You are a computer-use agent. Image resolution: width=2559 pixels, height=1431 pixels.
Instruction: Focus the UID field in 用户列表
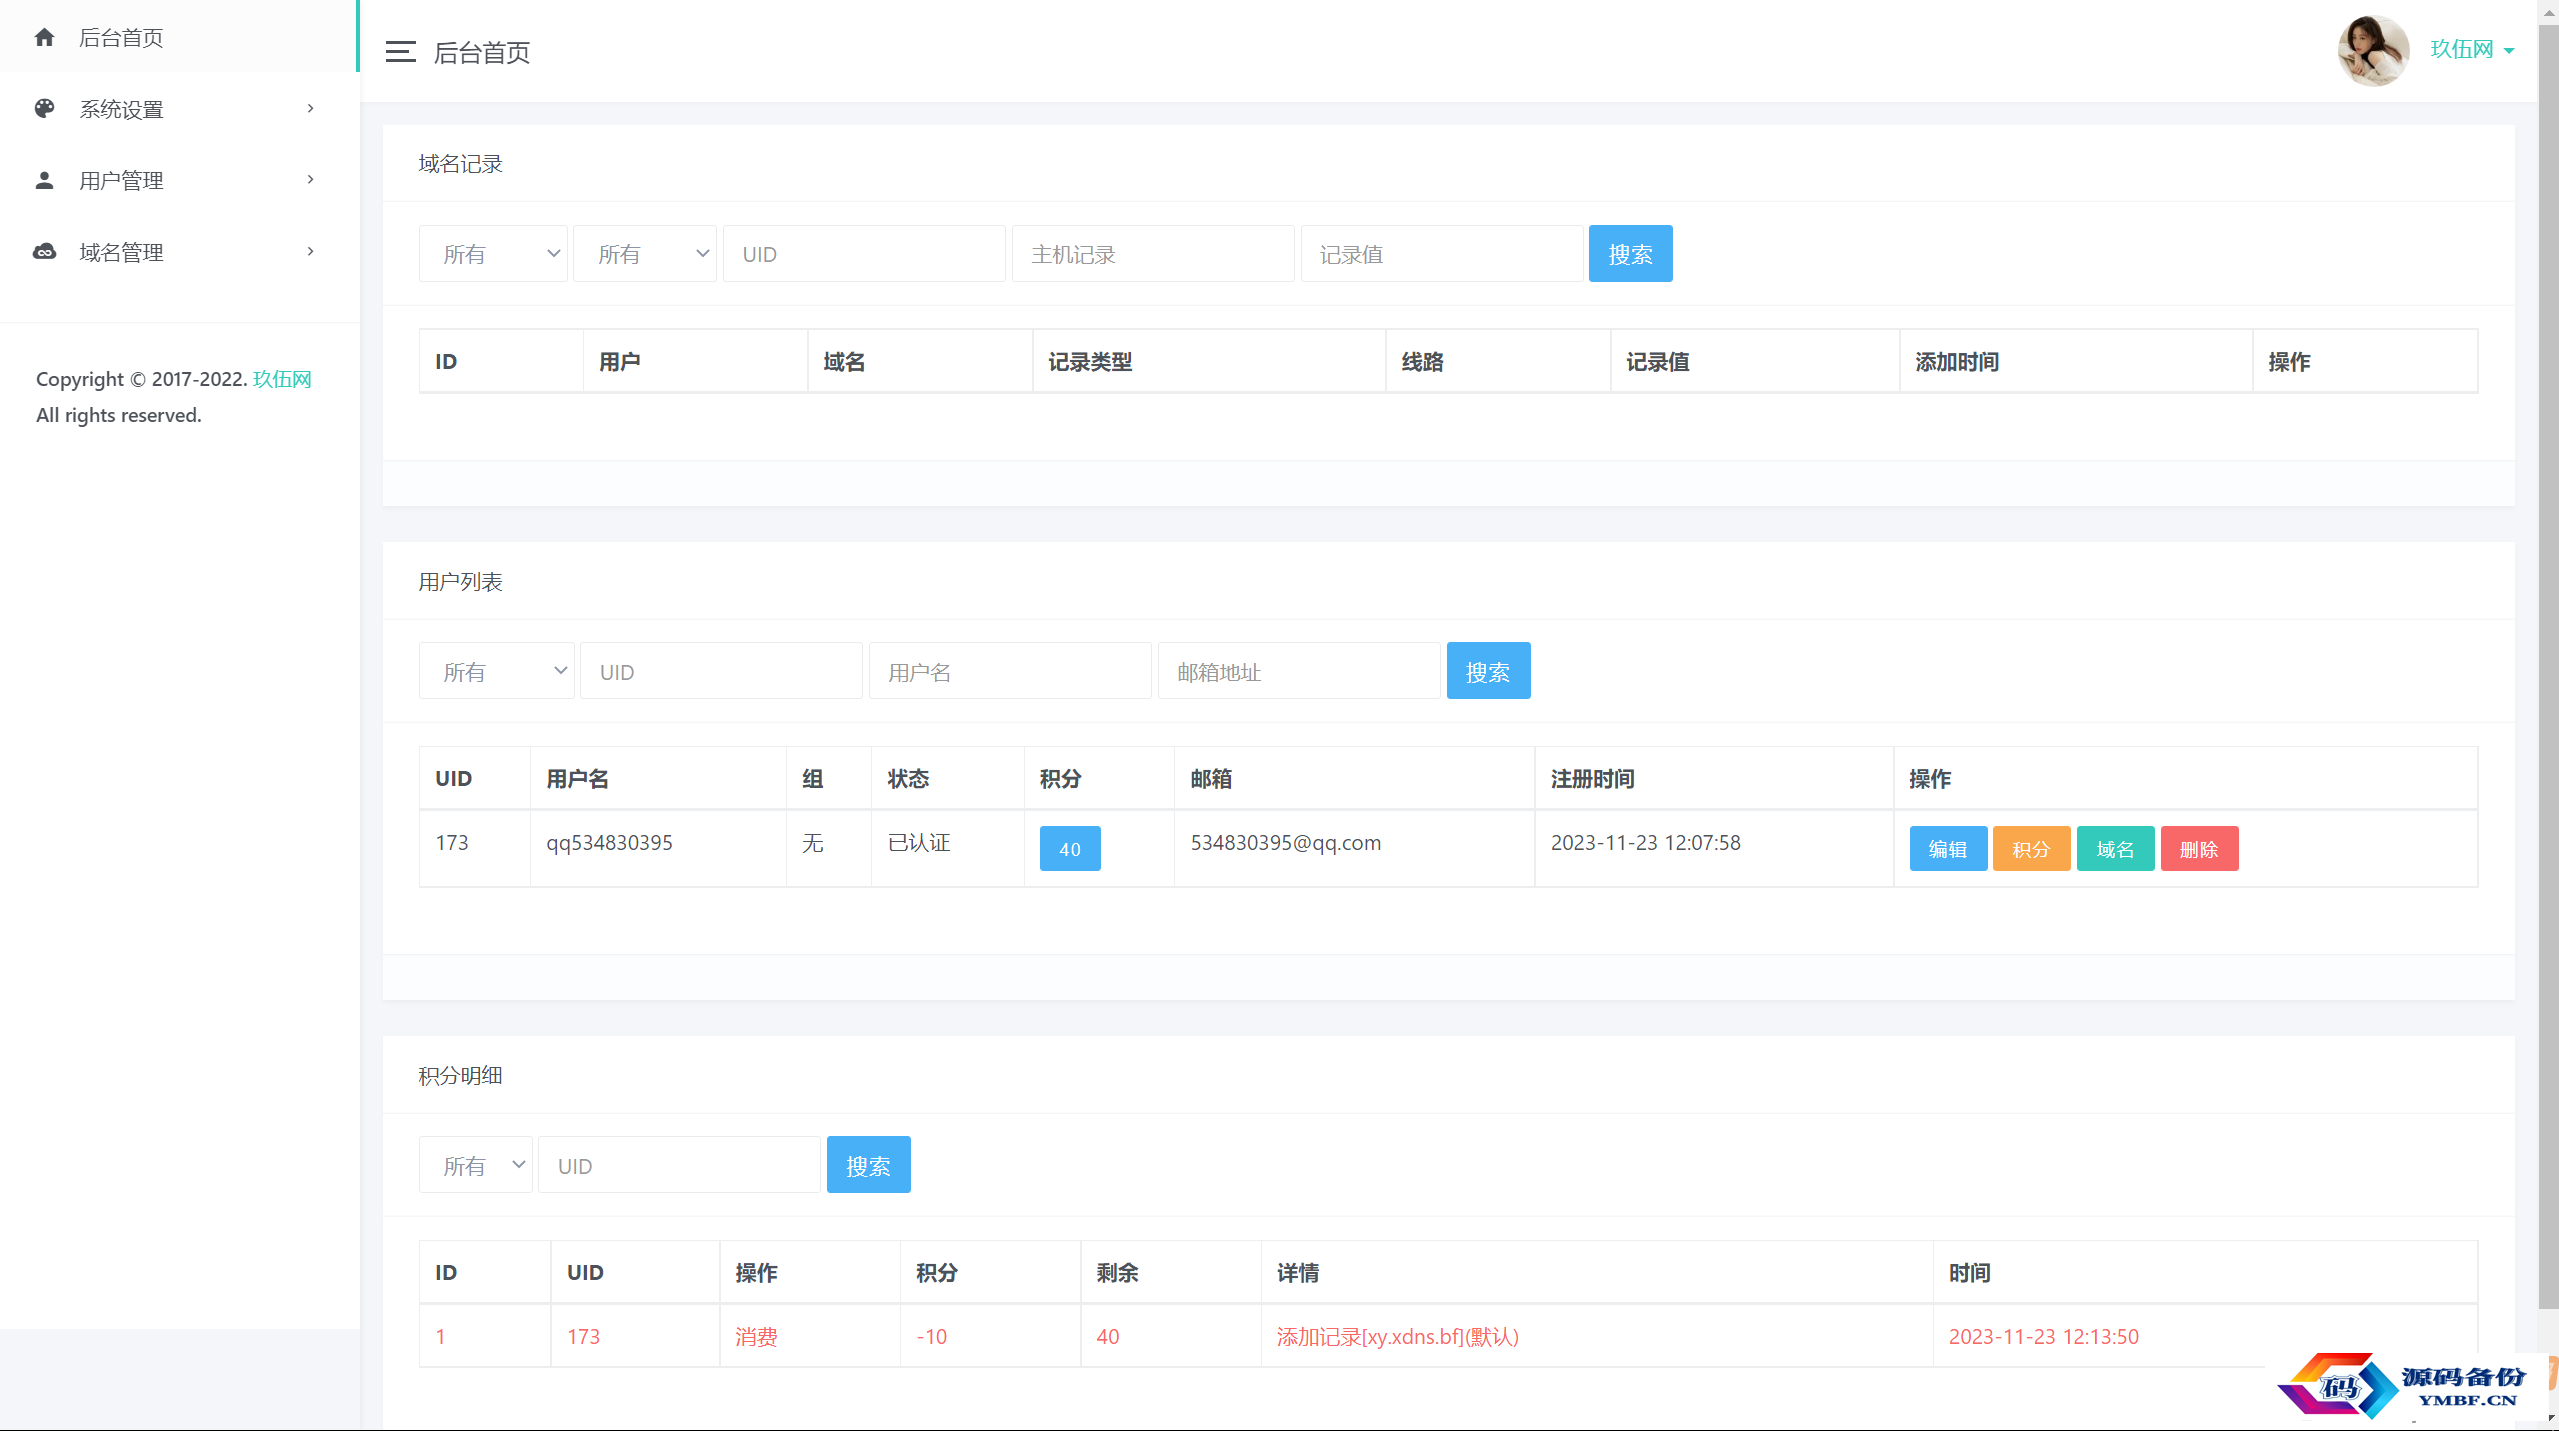point(721,671)
